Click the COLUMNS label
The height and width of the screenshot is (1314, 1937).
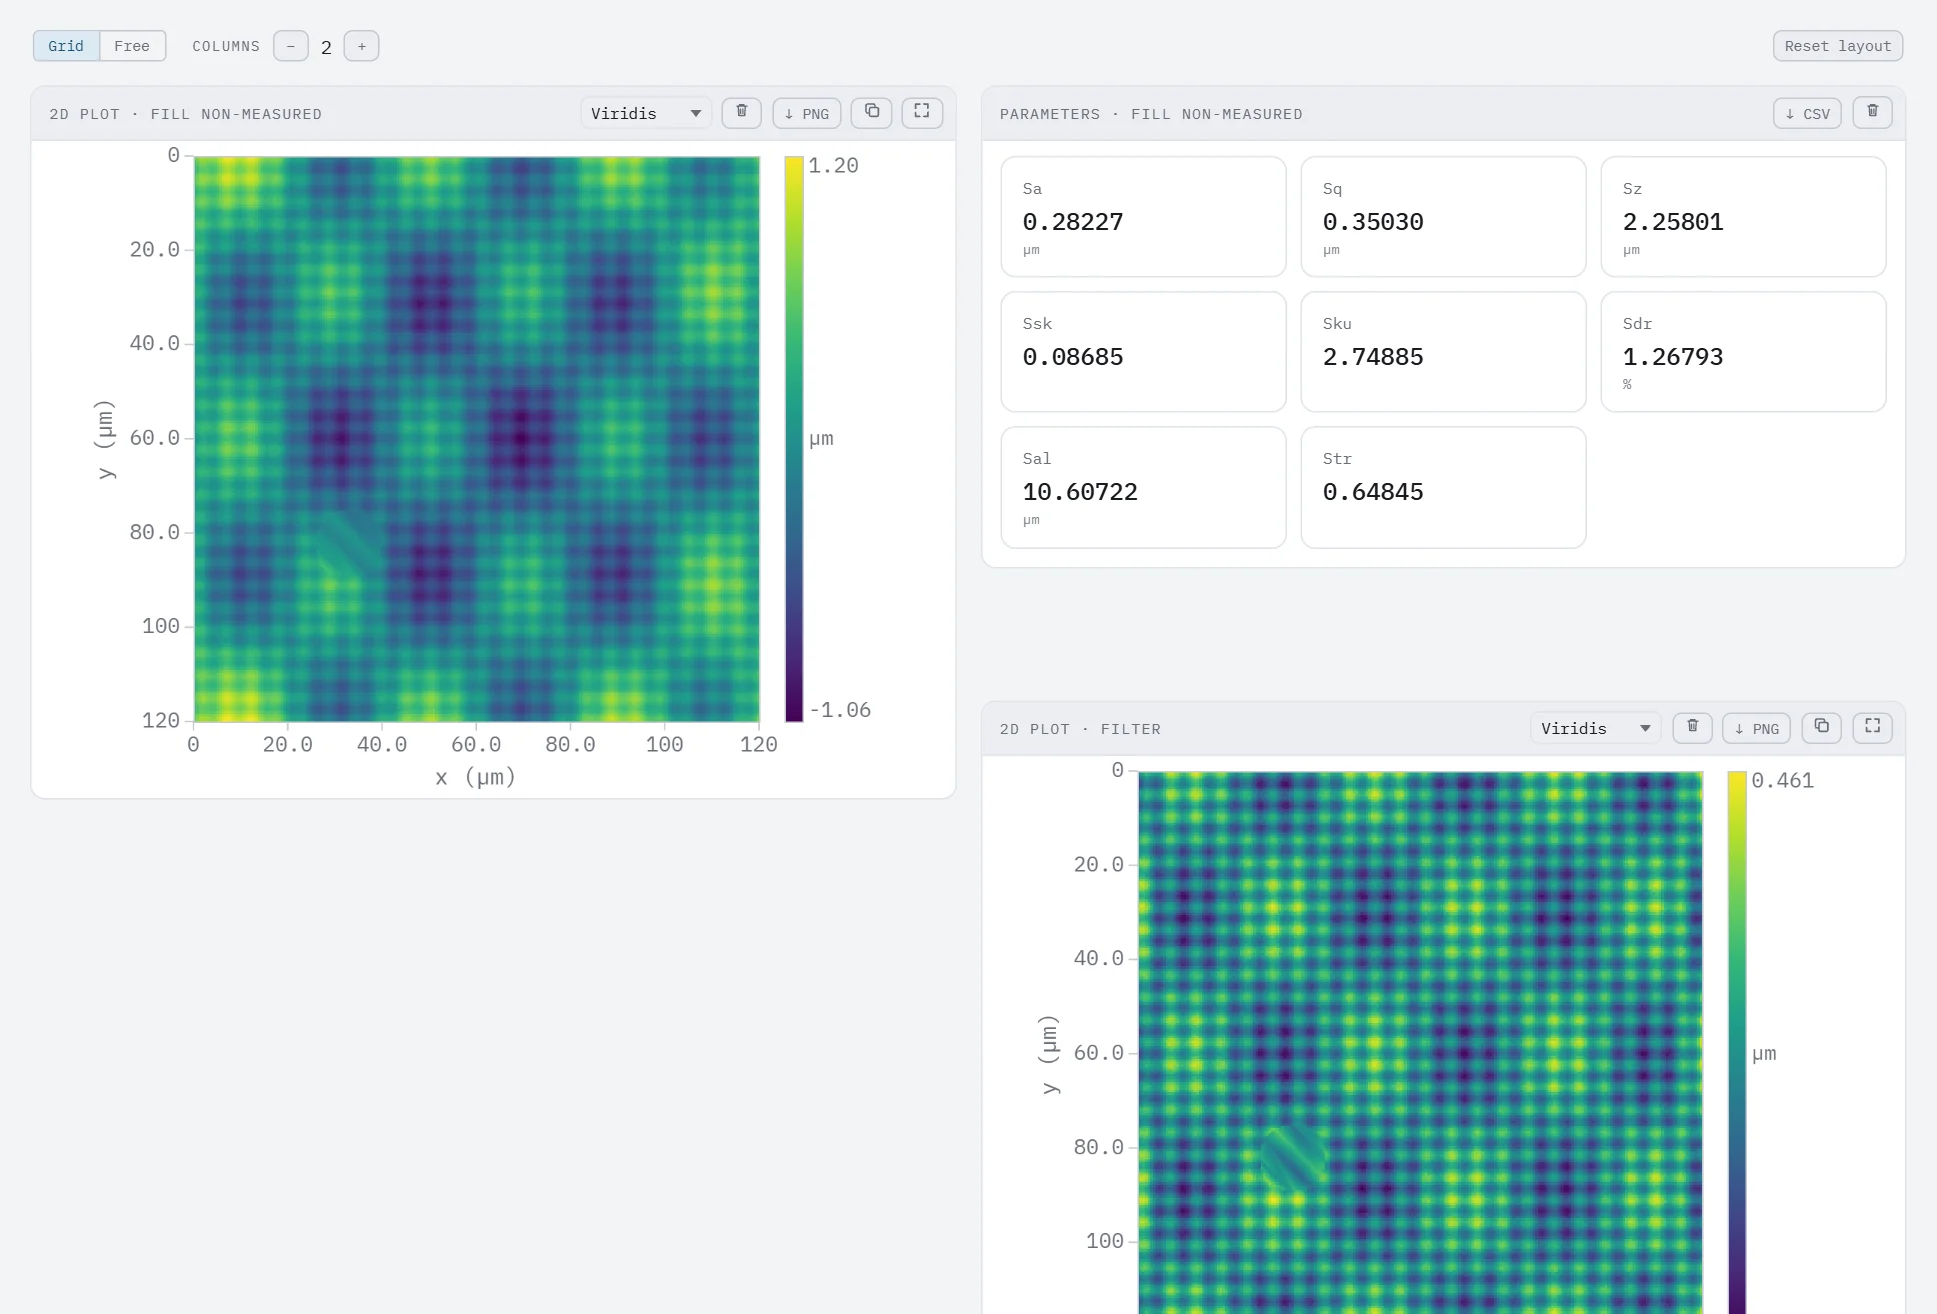(226, 46)
